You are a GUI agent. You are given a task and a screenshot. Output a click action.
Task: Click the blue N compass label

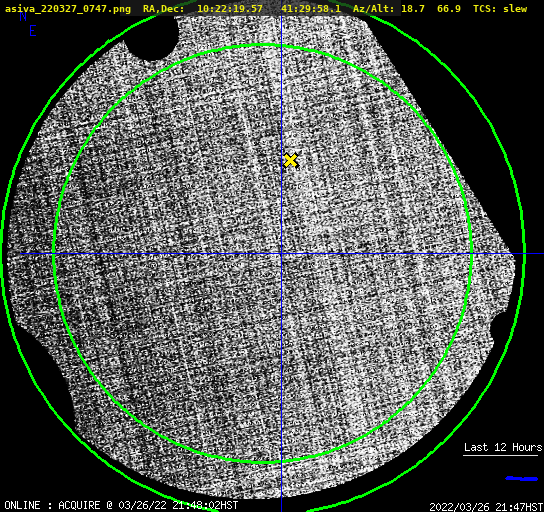[x=23, y=16]
